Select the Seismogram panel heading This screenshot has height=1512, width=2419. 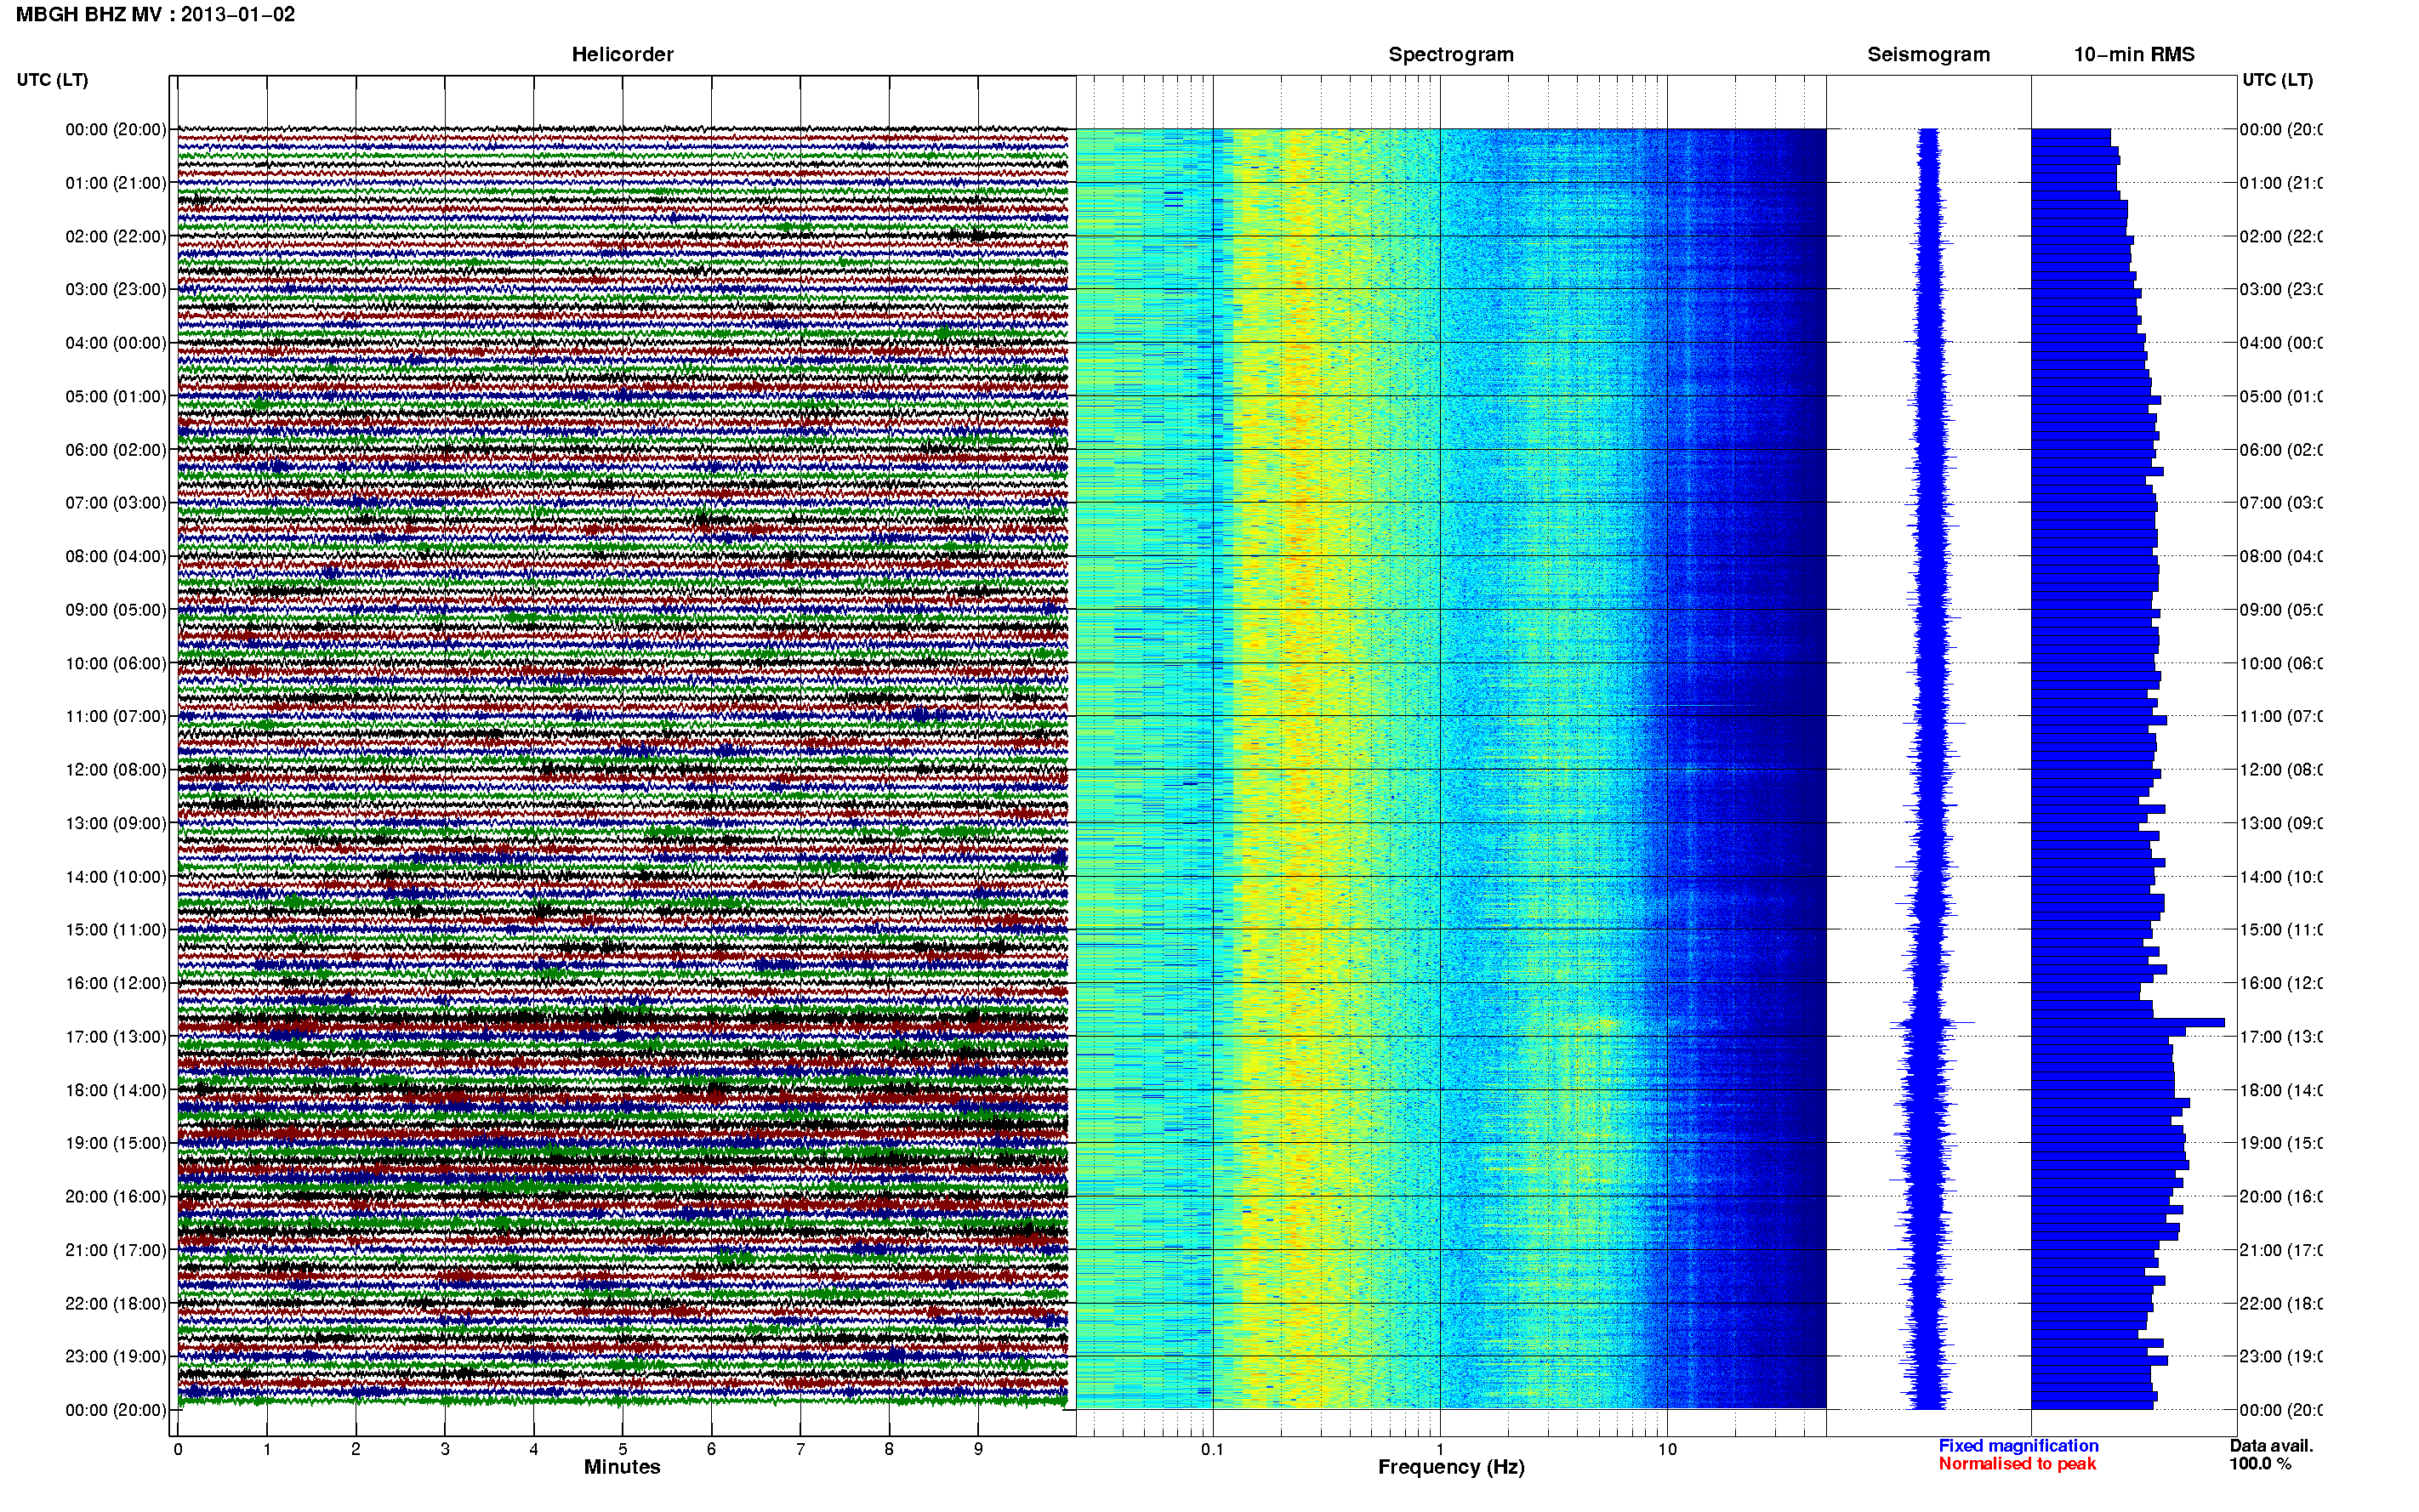(1928, 54)
